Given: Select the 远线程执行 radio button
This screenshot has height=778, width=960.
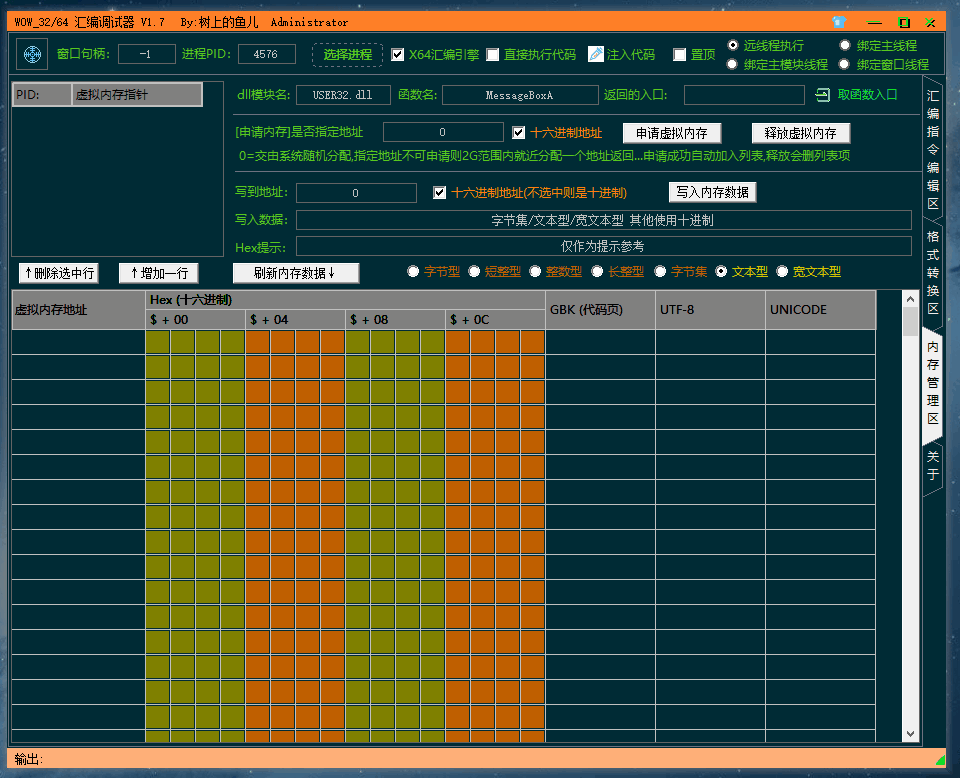Looking at the screenshot, I should (x=732, y=45).
